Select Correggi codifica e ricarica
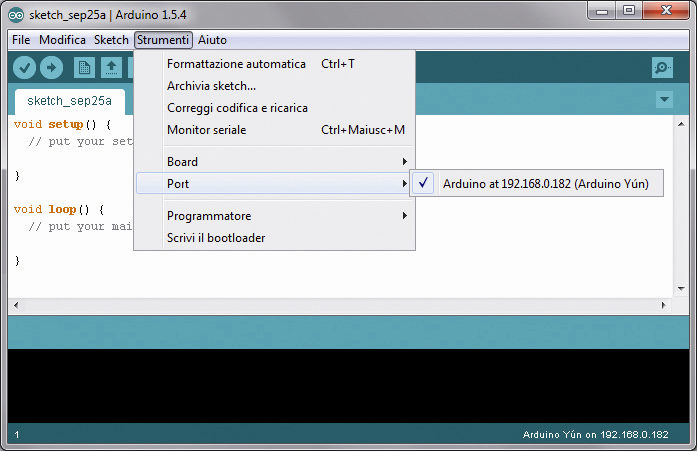 (237, 108)
